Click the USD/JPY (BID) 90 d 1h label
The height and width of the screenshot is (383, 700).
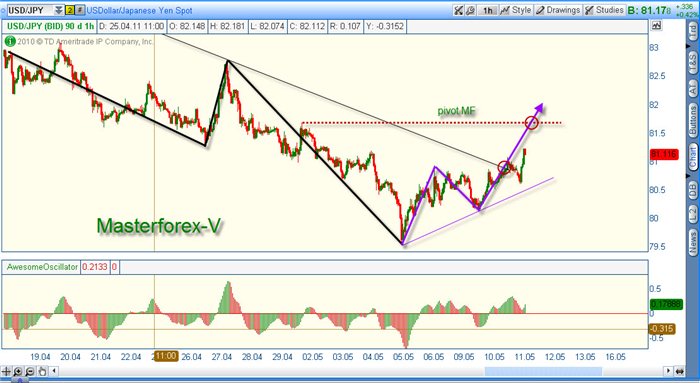[x=50, y=26]
